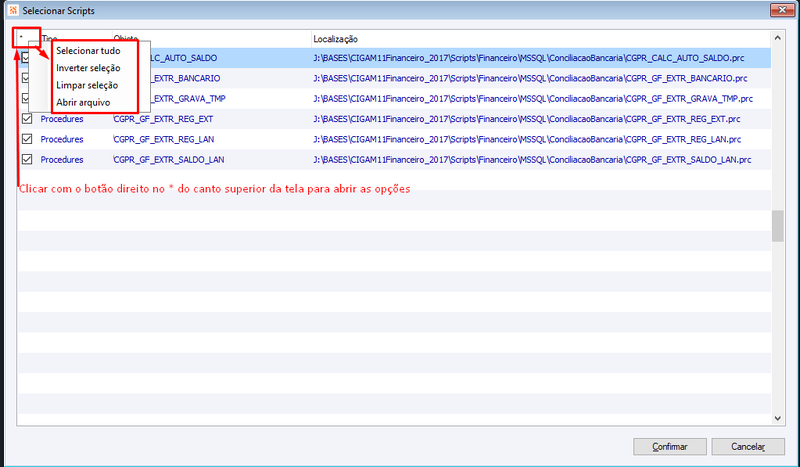The height and width of the screenshot is (467, 800).
Task: Click the CGPR_GF_EXTR_REG_LAN object name
Action: tap(164, 139)
